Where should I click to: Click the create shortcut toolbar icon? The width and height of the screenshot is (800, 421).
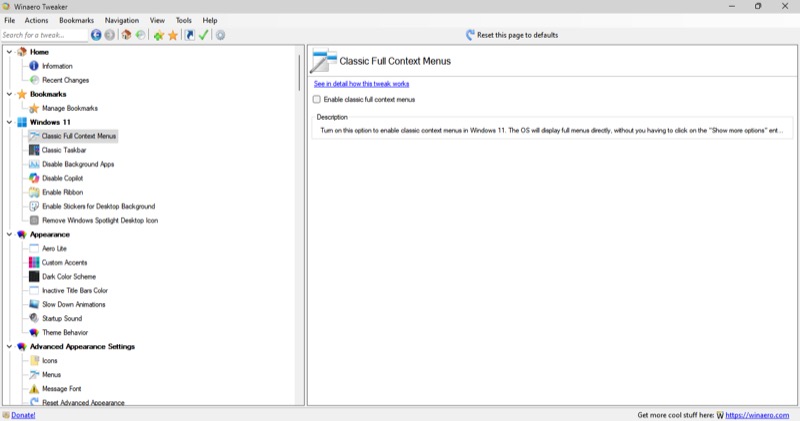[x=189, y=35]
